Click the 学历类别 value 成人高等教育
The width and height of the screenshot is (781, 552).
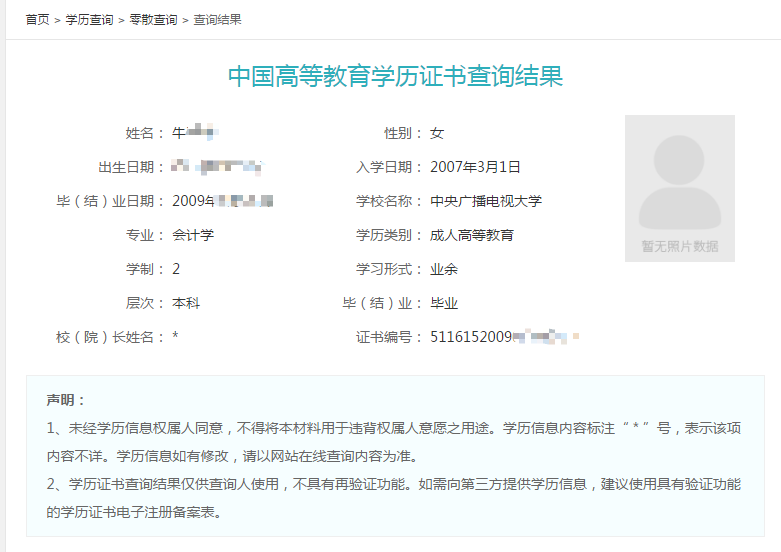pyautogui.click(x=472, y=235)
